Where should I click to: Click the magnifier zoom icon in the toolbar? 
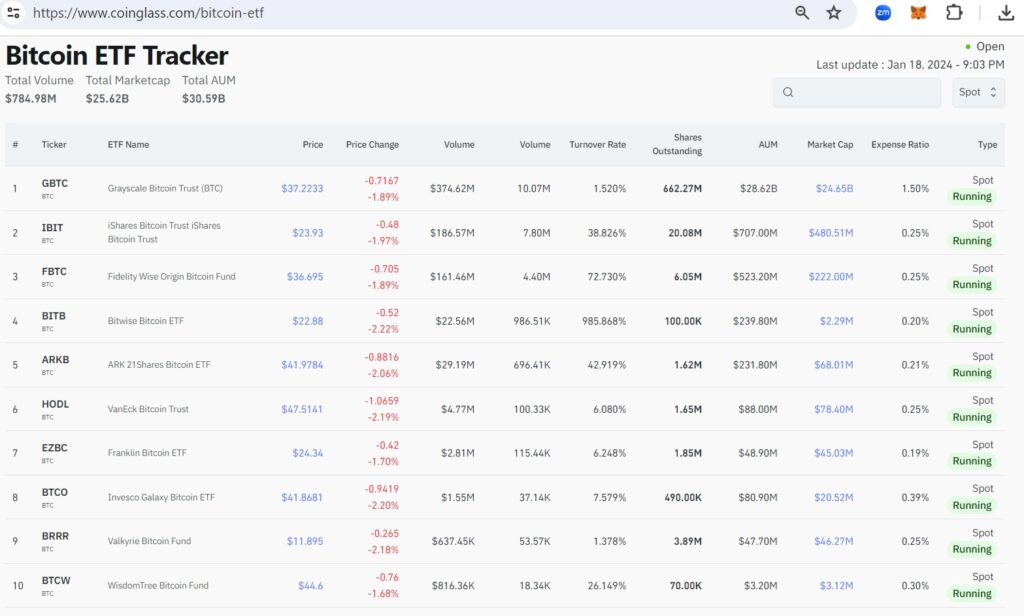tap(801, 12)
